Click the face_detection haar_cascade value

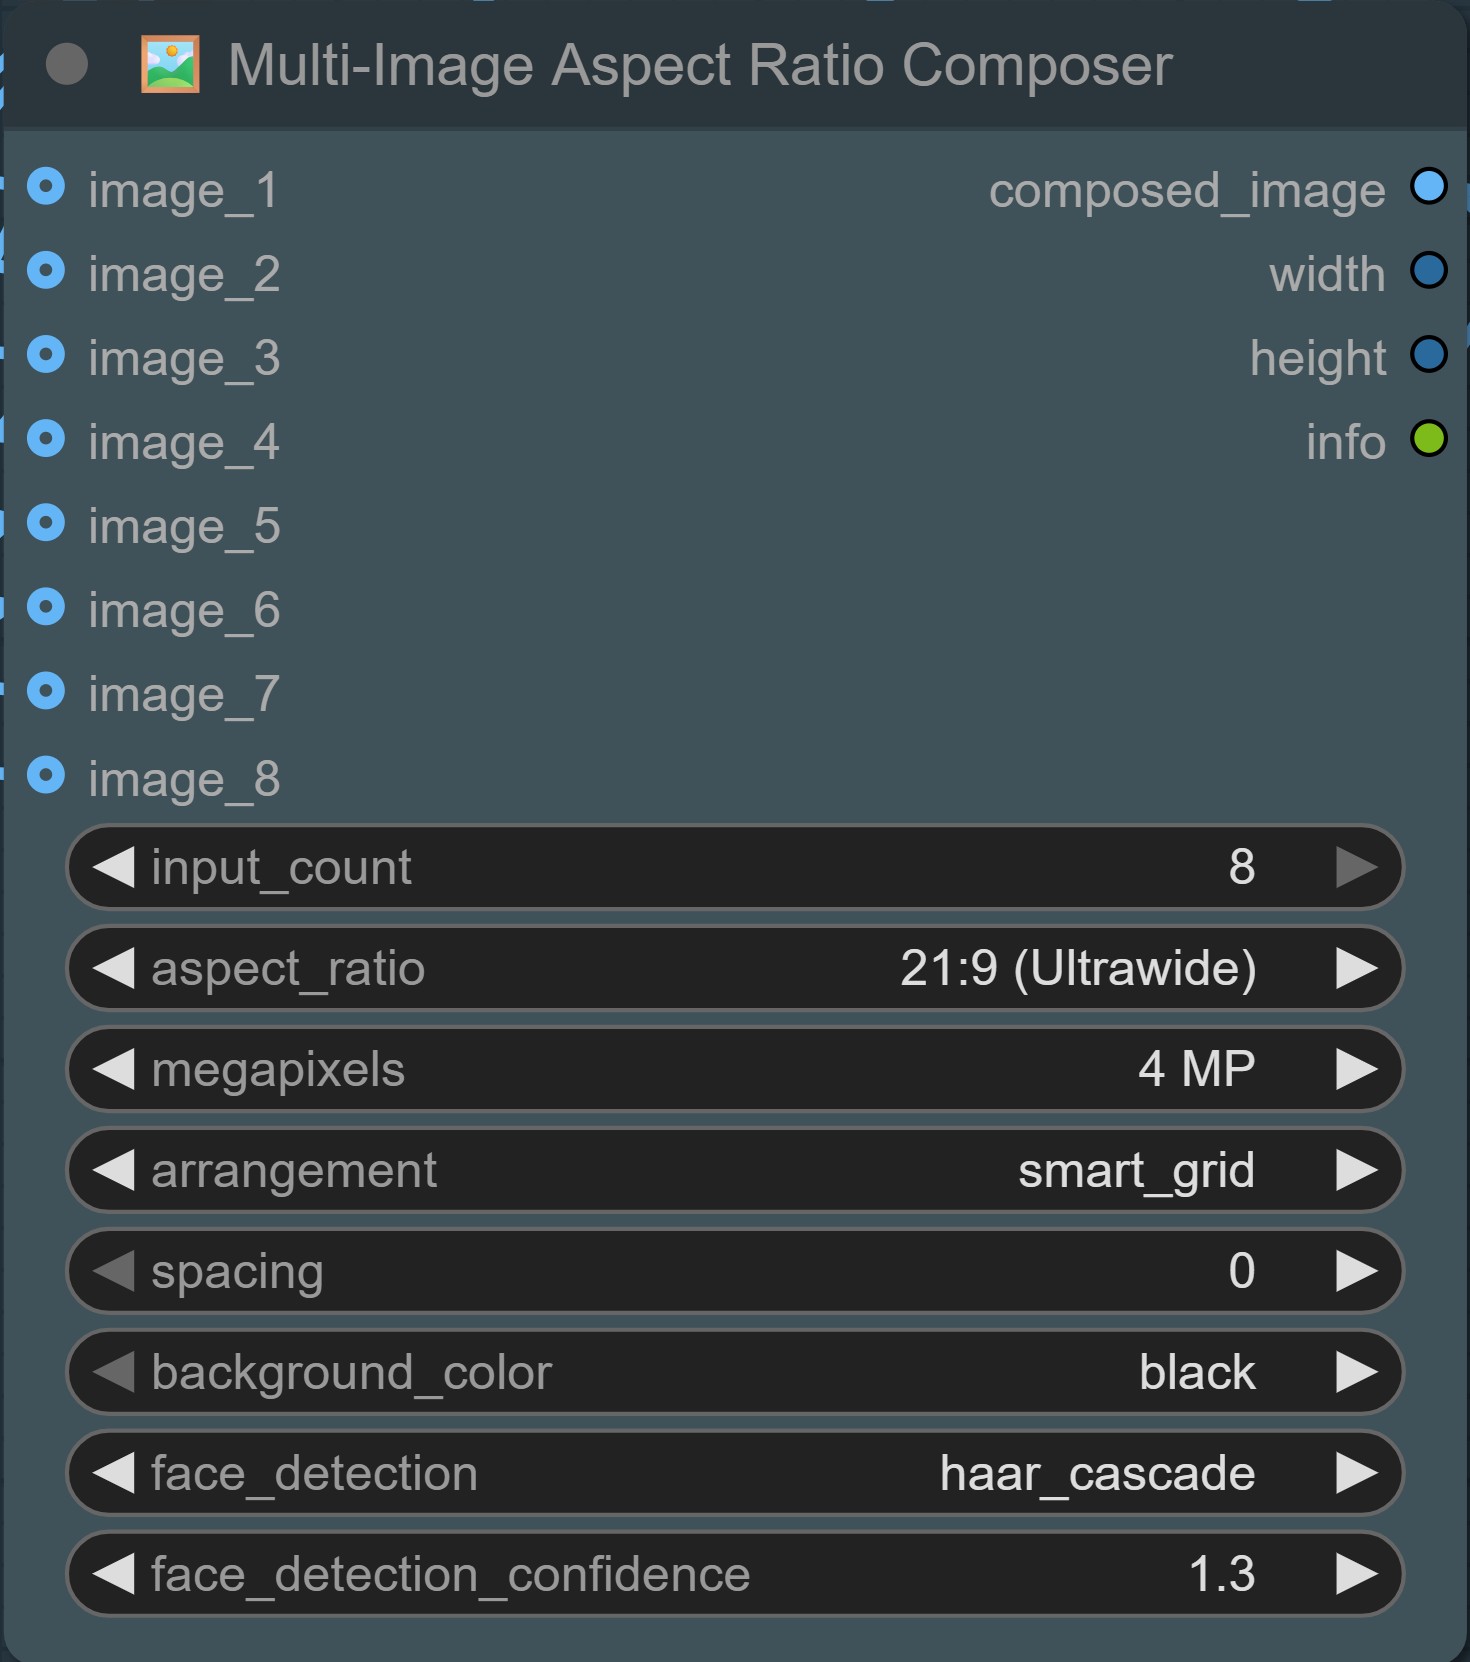point(1096,1473)
